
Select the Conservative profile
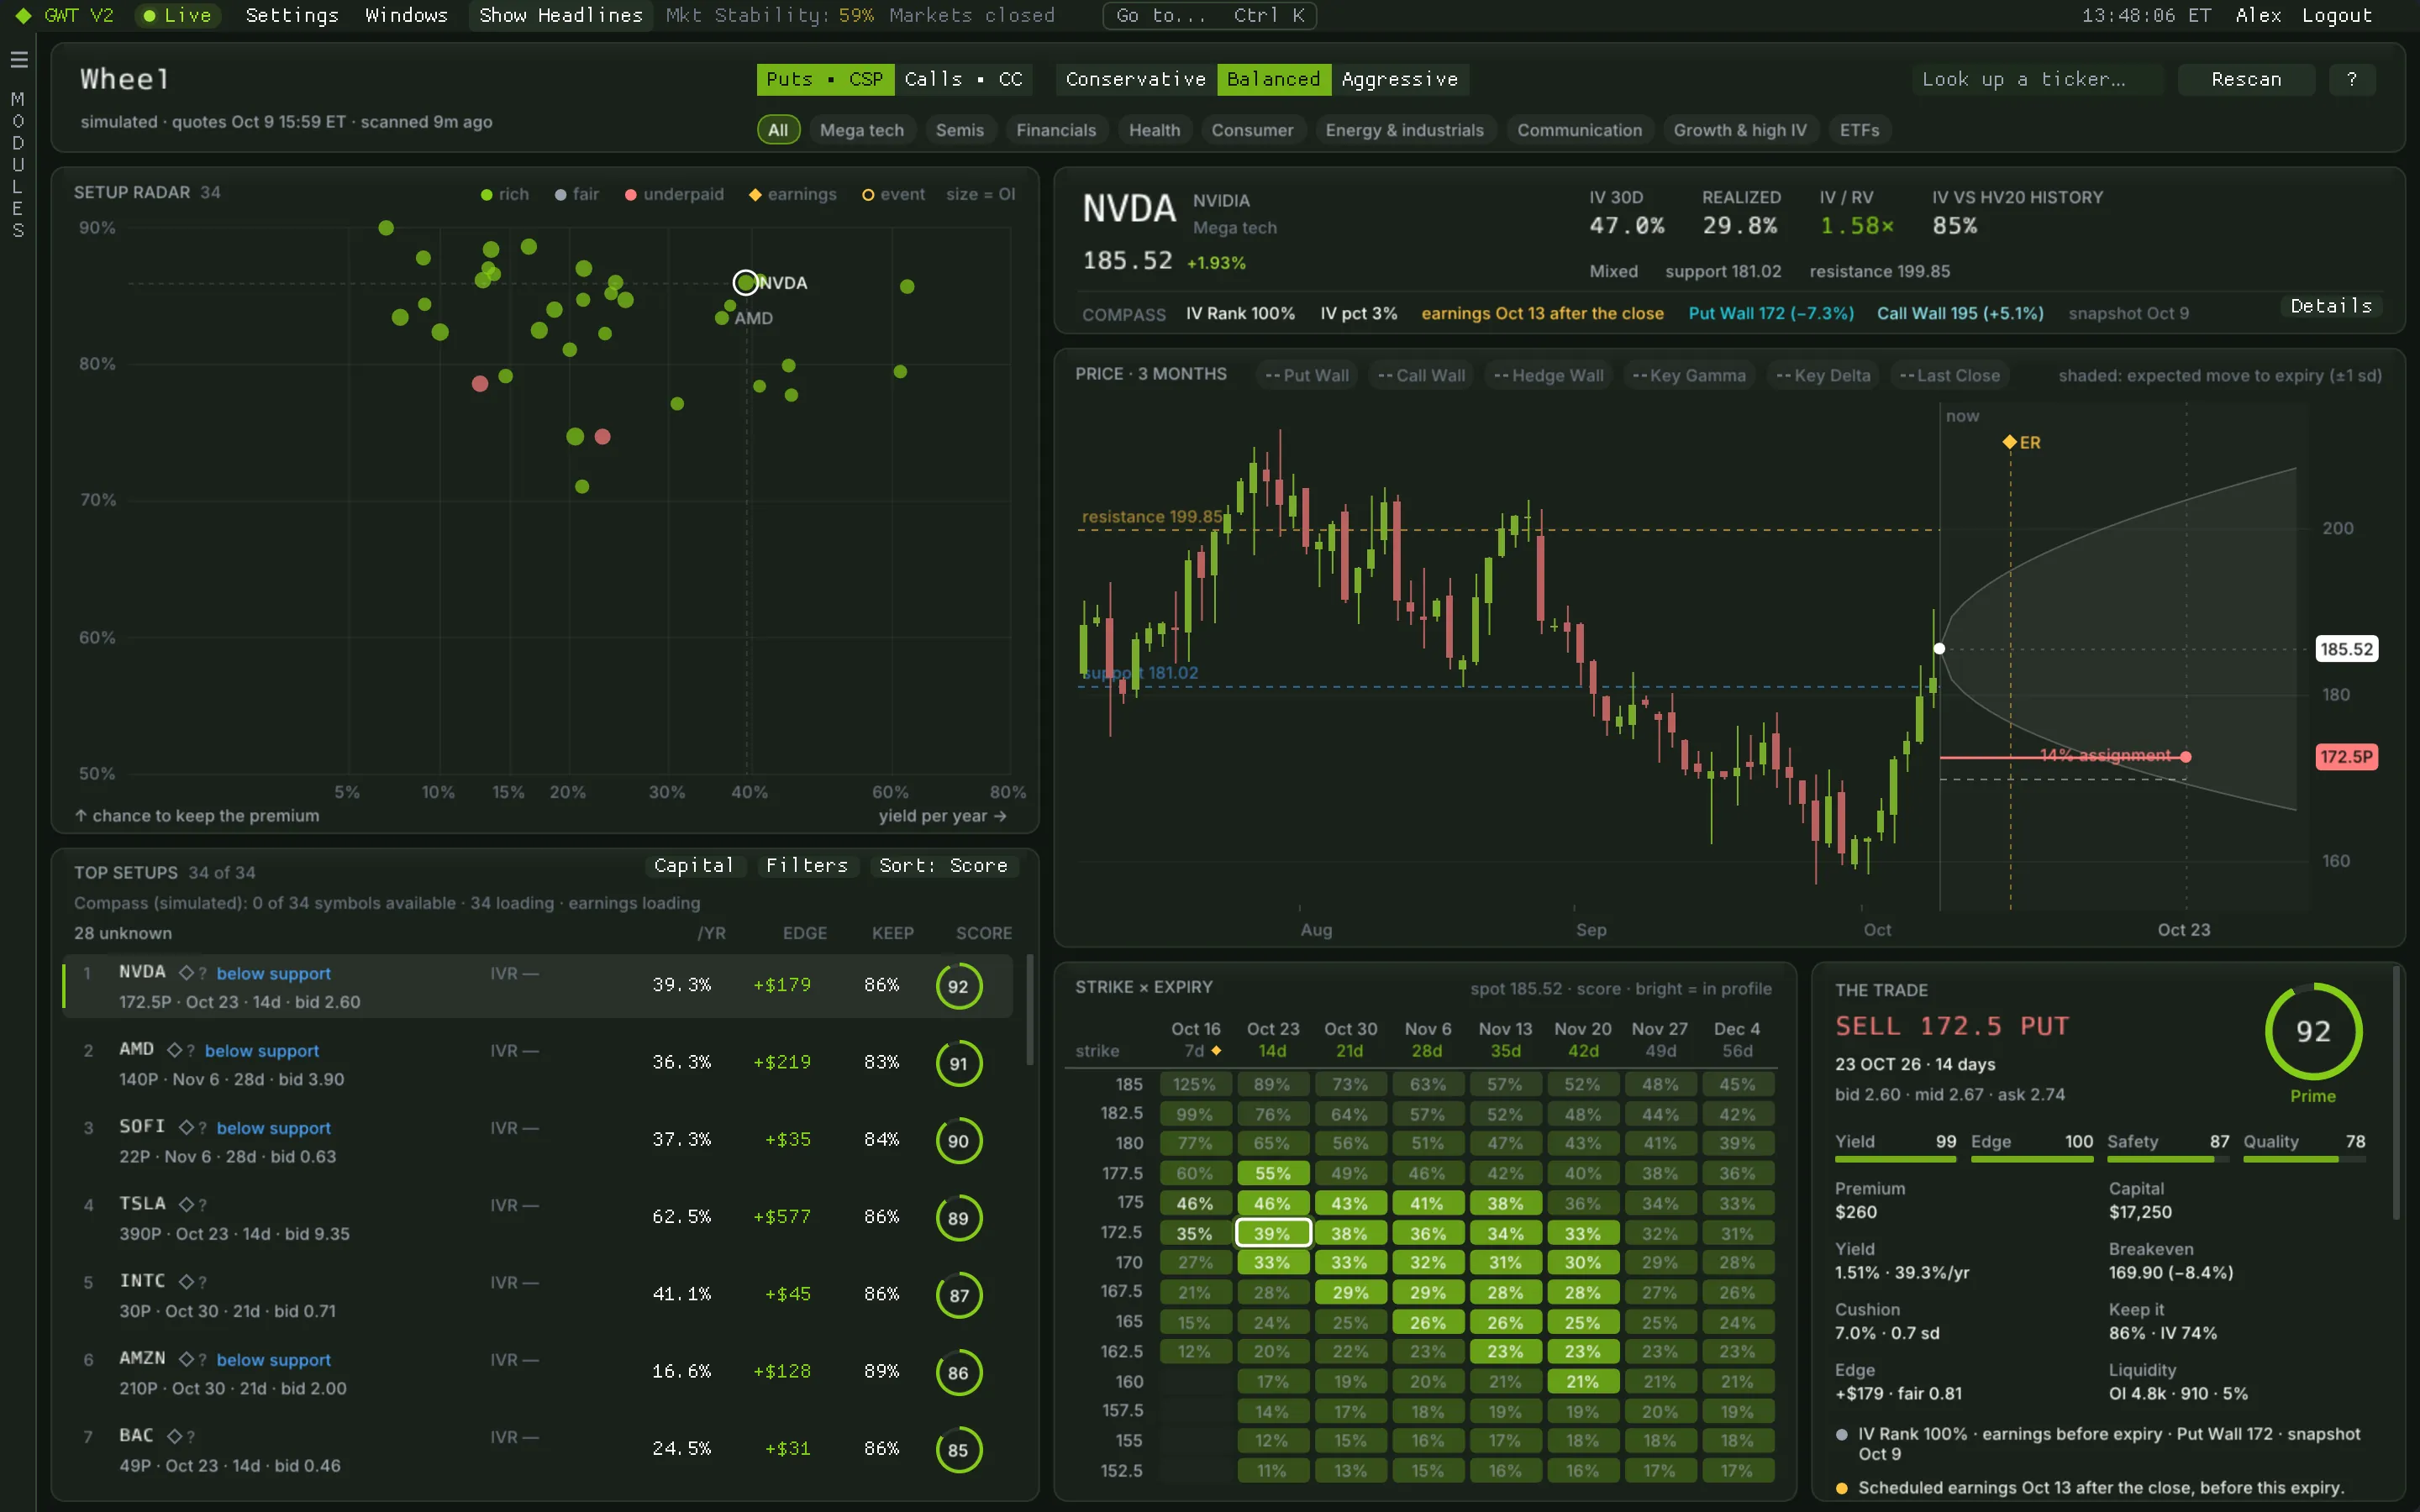tap(1136, 79)
